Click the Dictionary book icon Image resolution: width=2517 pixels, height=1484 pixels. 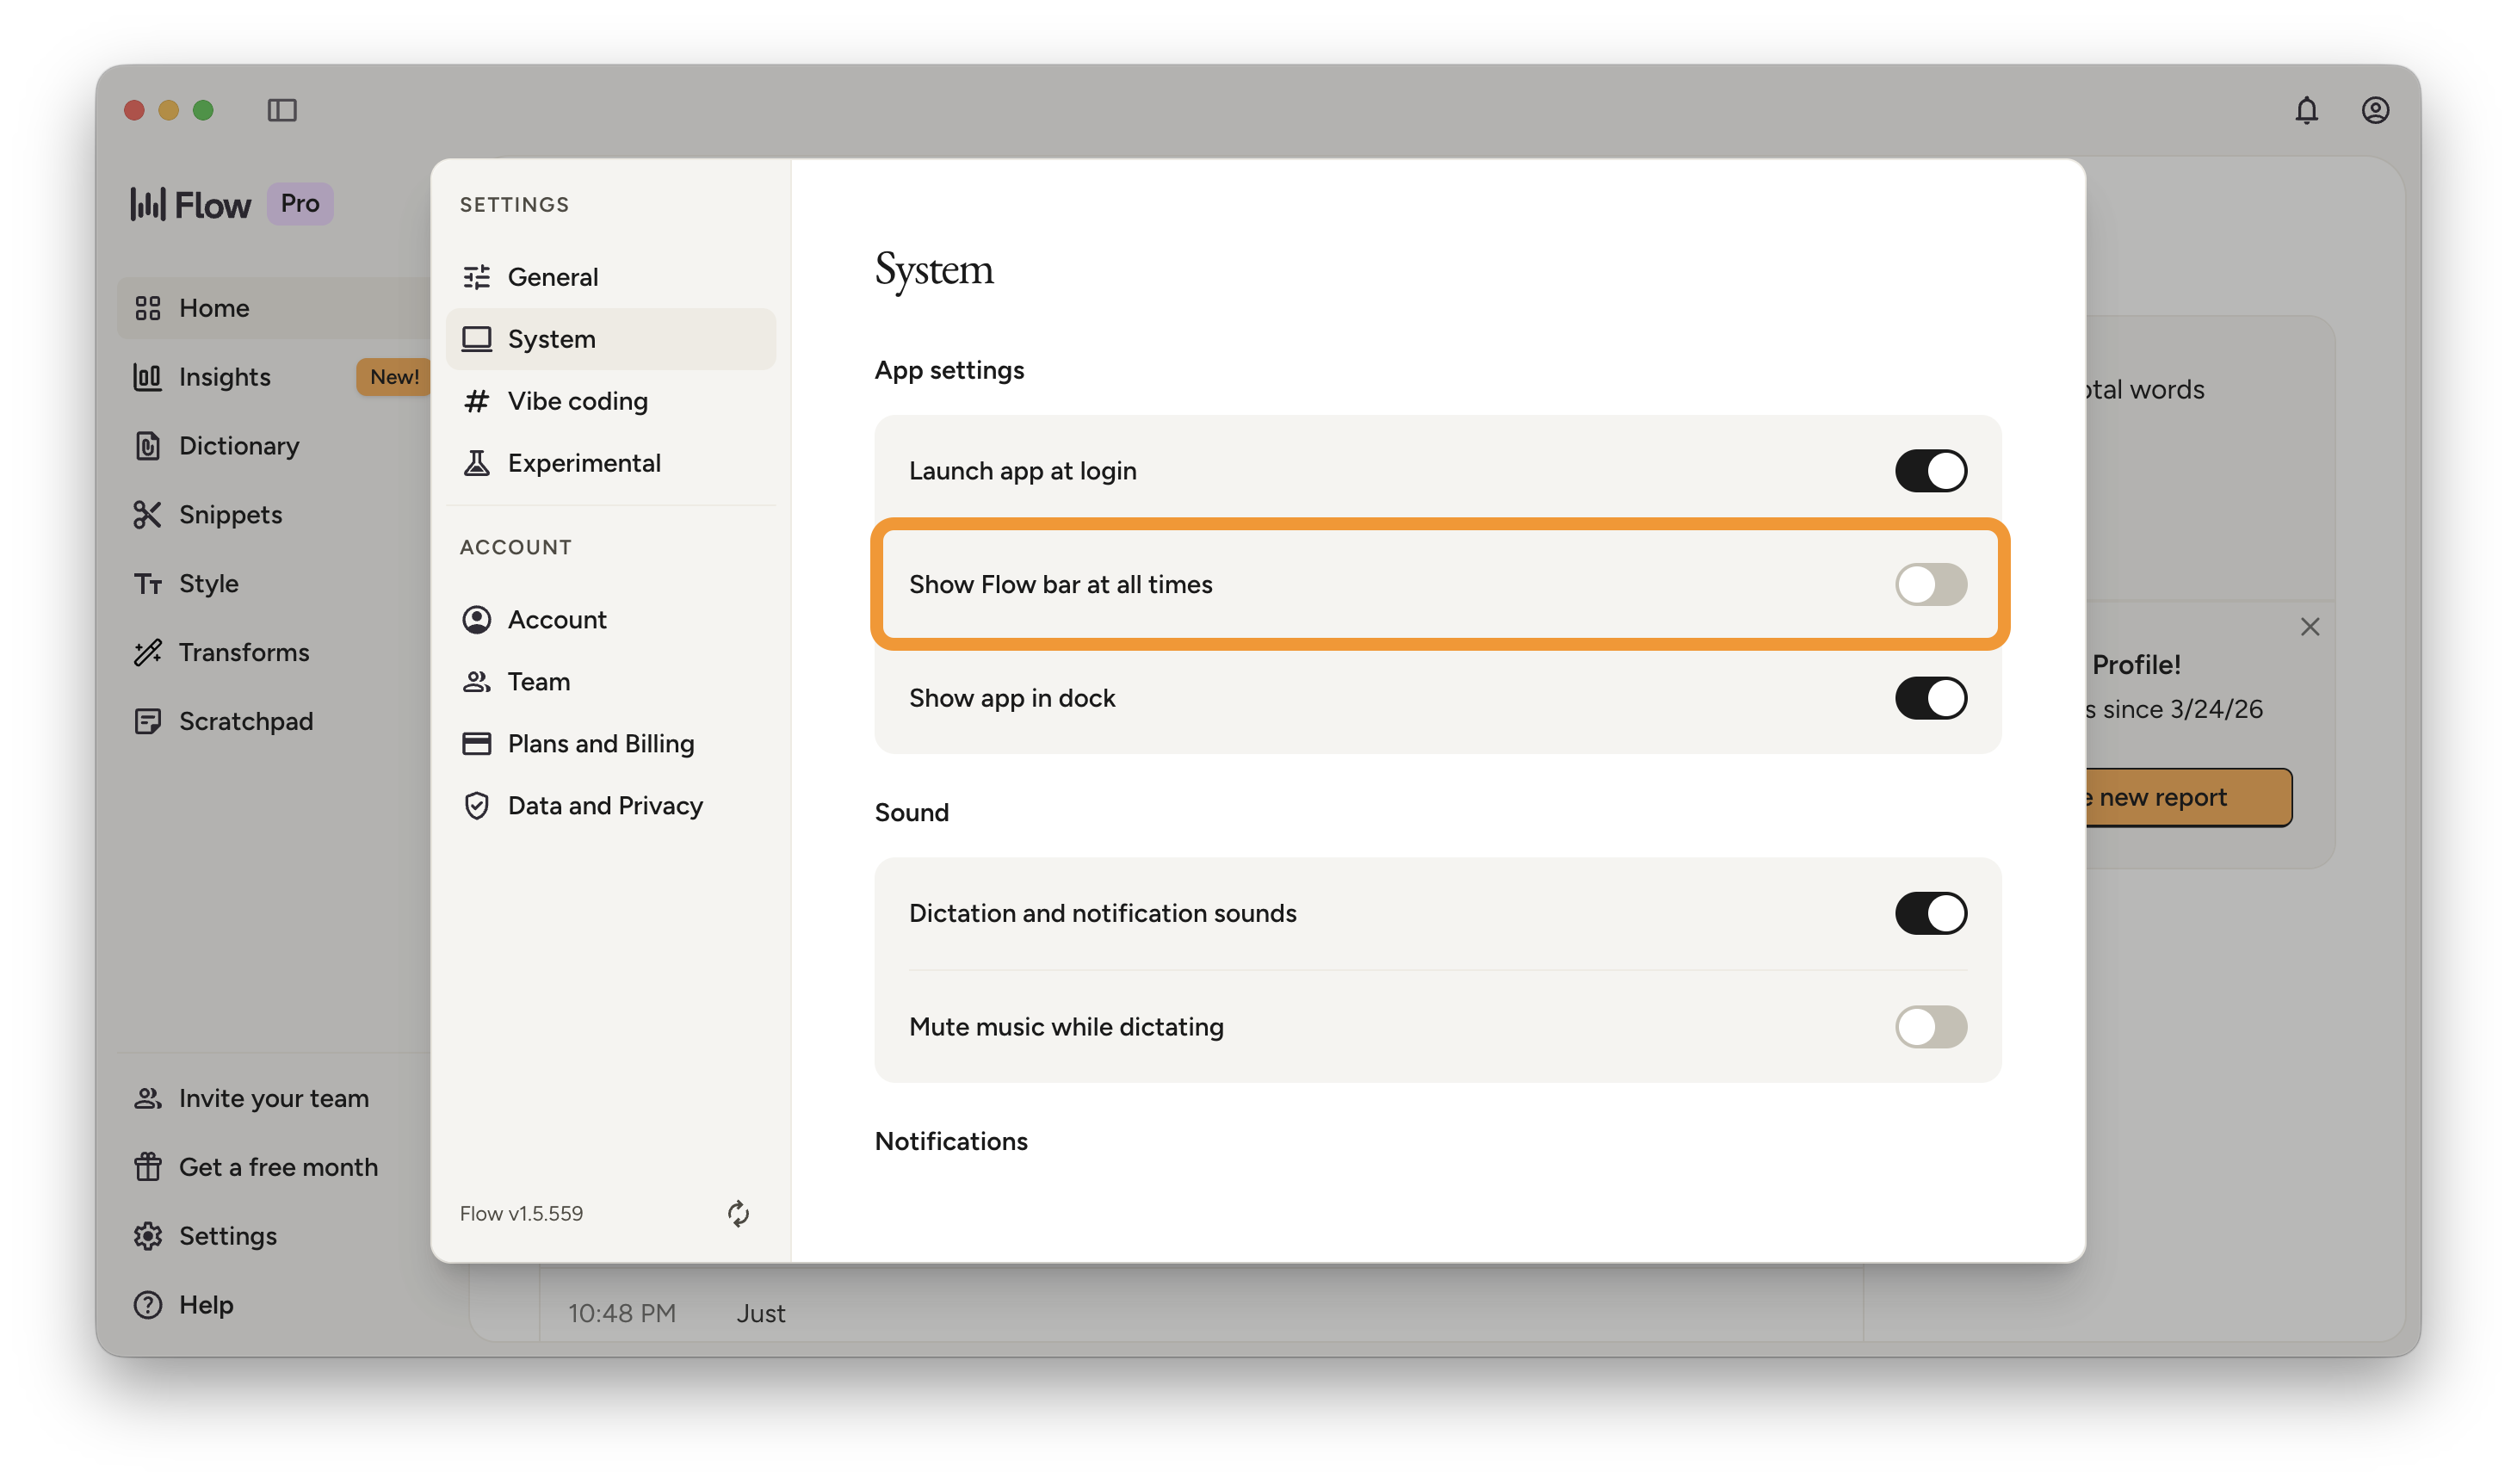[x=148, y=446]
